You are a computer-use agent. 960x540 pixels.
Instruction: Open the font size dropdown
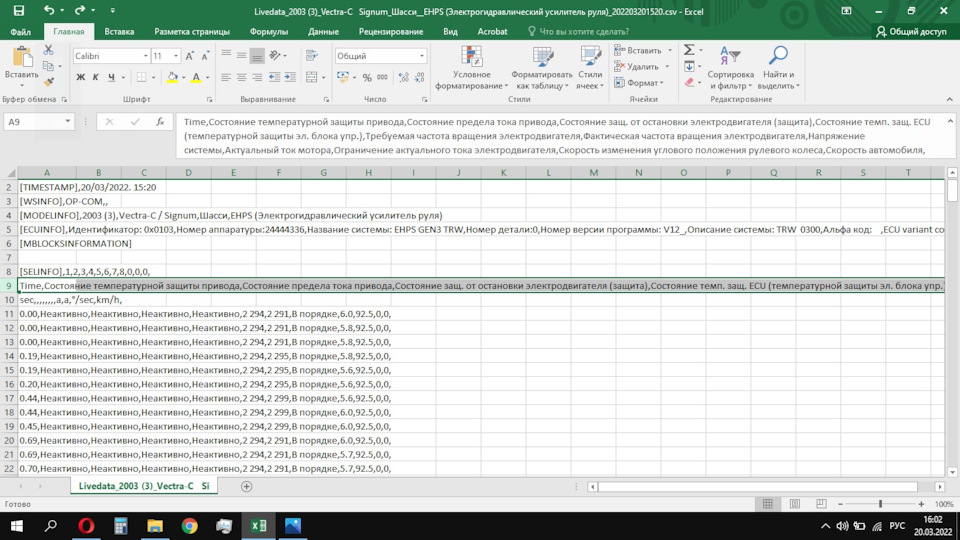[x=176, y=56]
